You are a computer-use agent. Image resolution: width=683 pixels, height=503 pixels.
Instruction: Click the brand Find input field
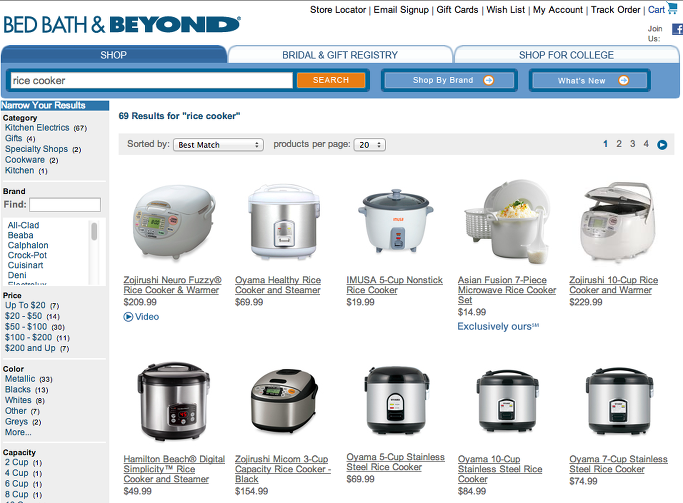coord(65,205)
